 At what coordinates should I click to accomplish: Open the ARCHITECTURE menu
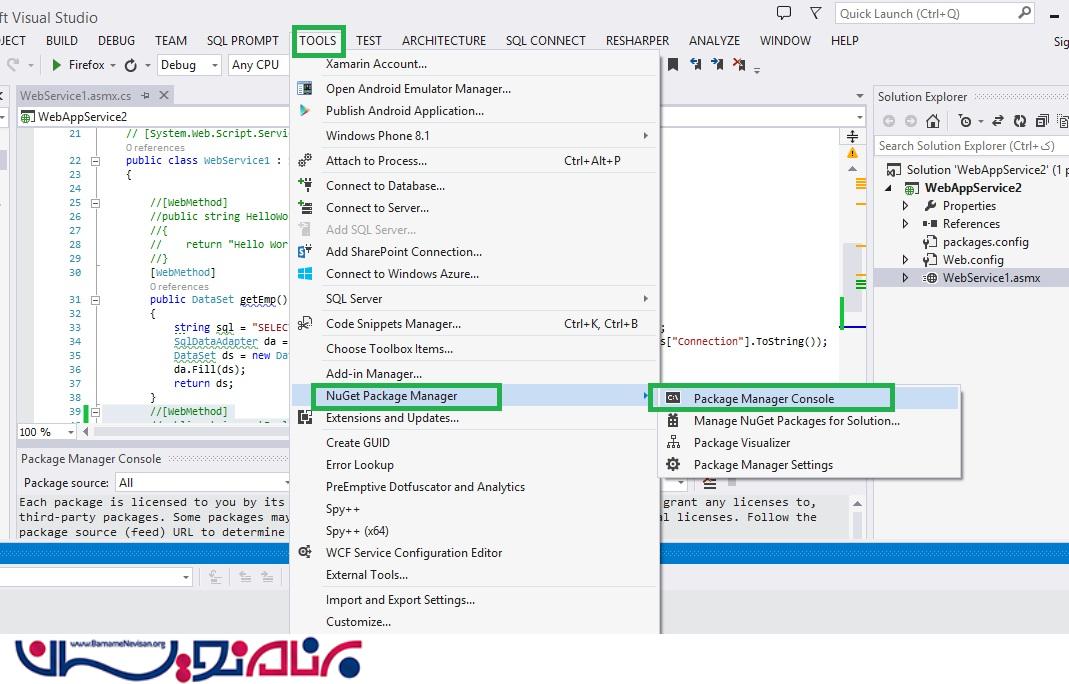point(443,40)
